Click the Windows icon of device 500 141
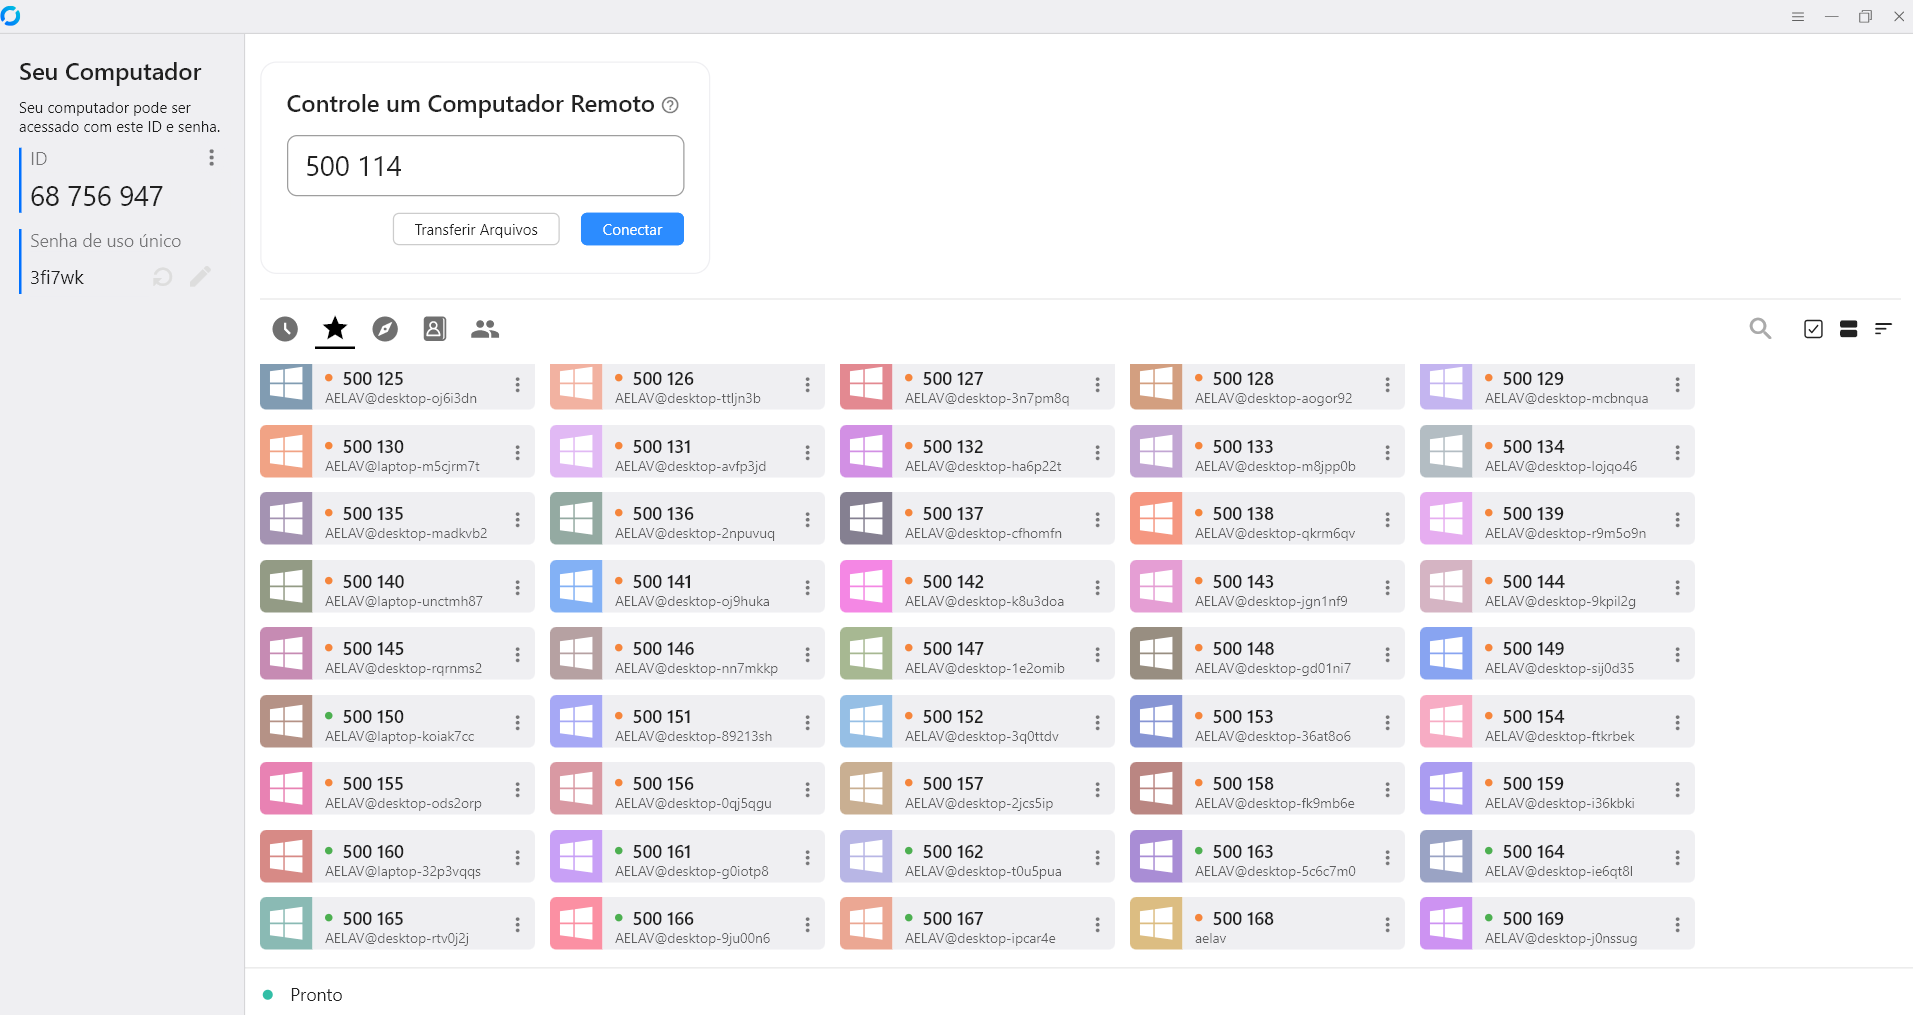The image size is (1913, 1015). [576, 587]
